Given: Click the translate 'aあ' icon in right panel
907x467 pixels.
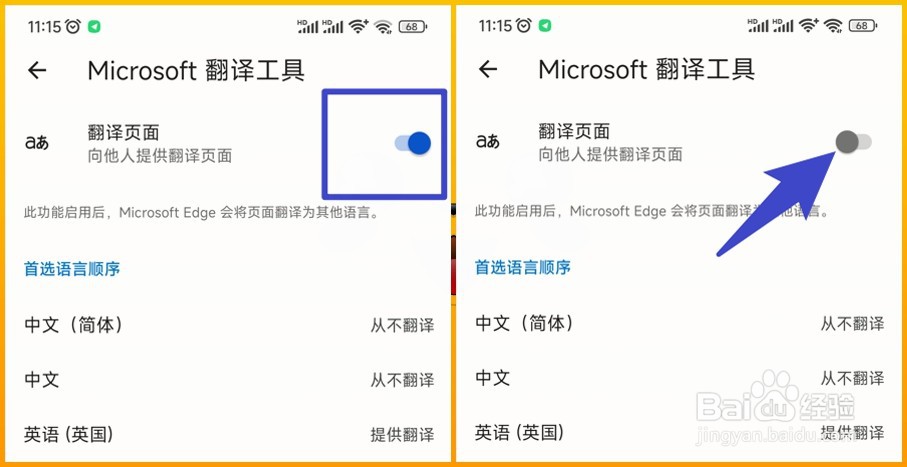Looking at the screenshot, I should point(488,141).
